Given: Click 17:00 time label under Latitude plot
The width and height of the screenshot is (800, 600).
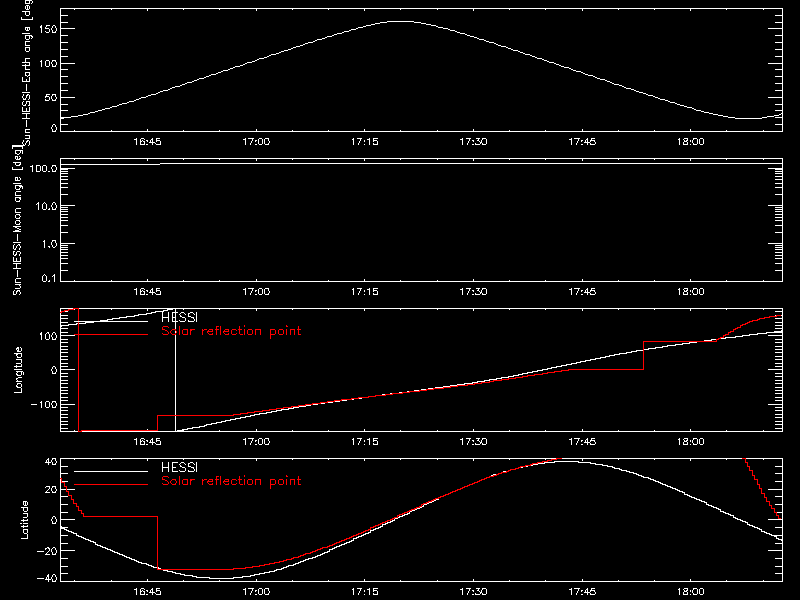Looking at the screenshot, I should pyautogui.click(x=256, y=591).
